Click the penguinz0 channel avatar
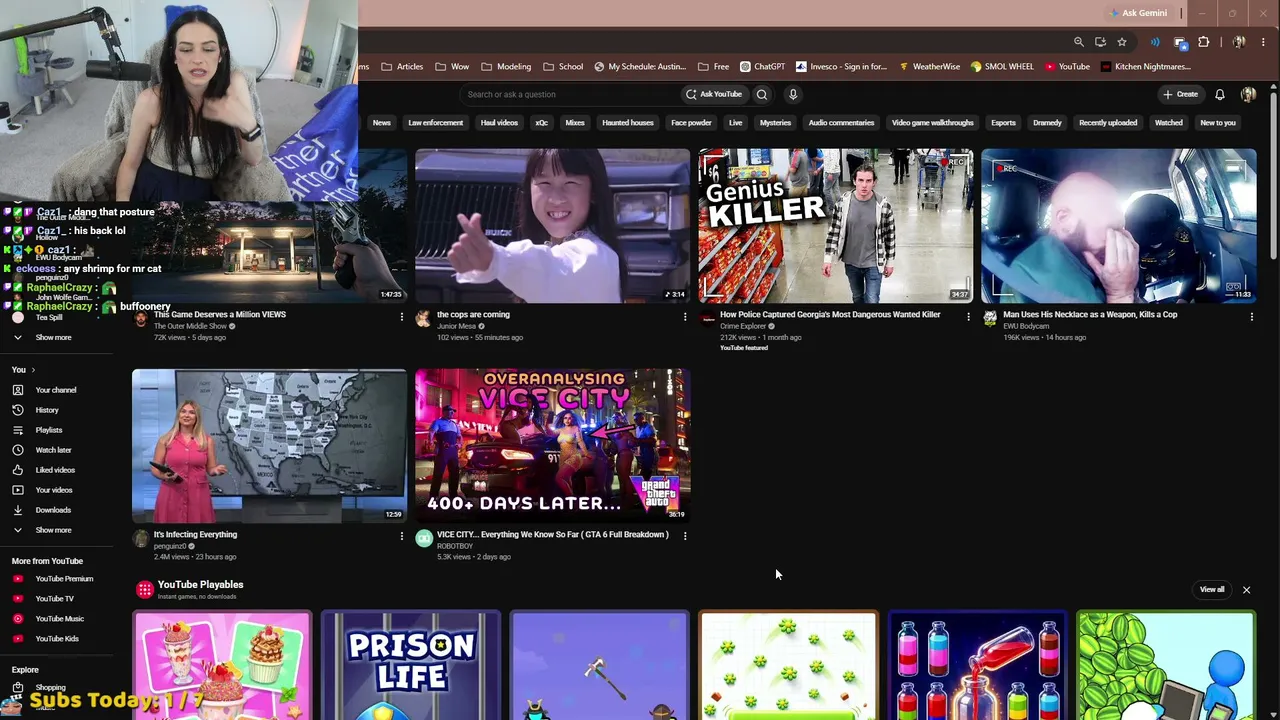 141,539
